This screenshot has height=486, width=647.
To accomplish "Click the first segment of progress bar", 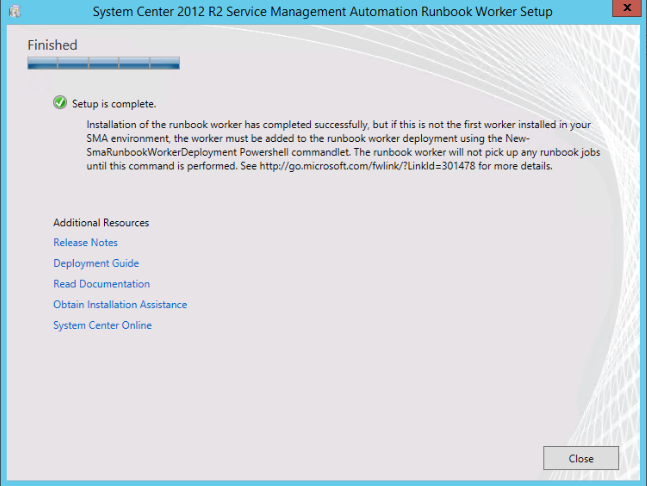I will pyautogui.click(x=43, y=64).
